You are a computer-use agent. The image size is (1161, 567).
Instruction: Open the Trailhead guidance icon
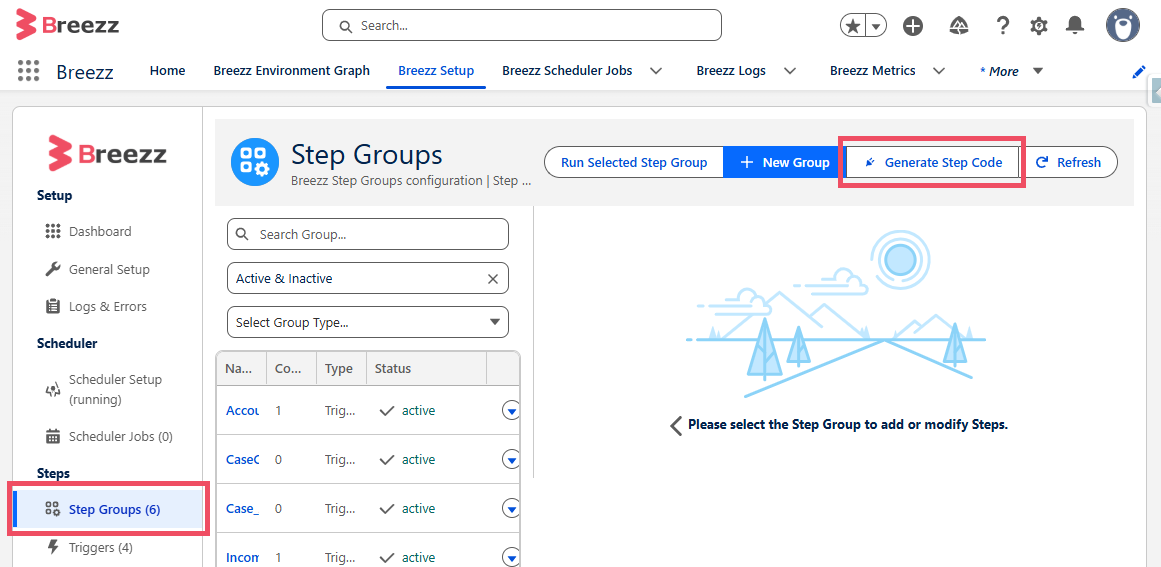point(959,27)
